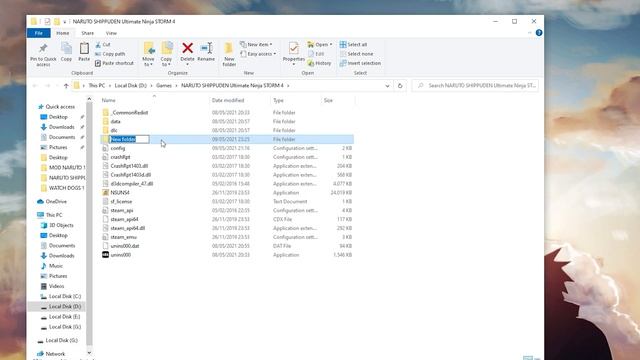The image size is (640, 360).
Task: Open the File menu tab
Action: click(x=39, y=33)
